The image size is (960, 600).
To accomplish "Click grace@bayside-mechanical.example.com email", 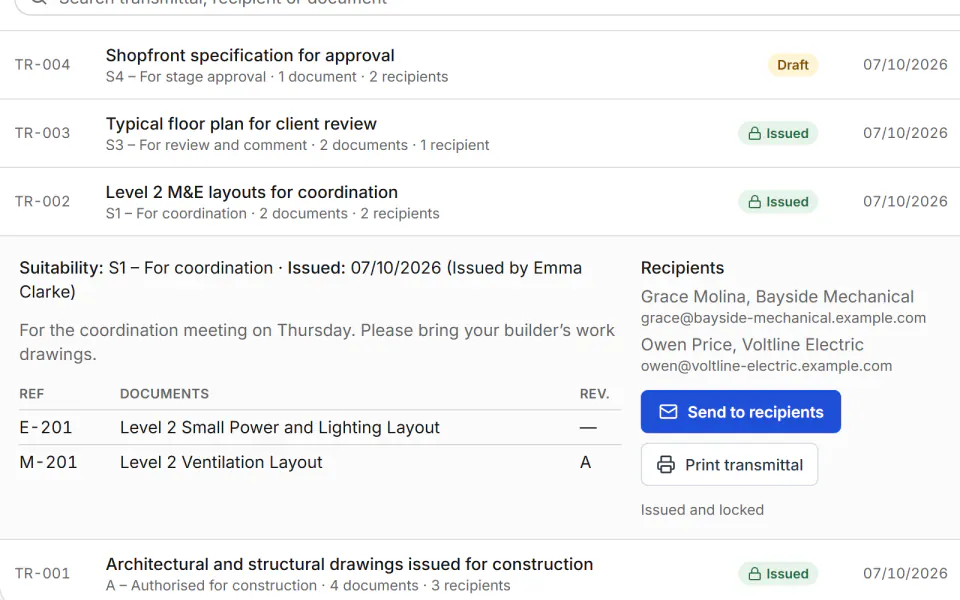I will pyautogui.click(x=783, y=318).
